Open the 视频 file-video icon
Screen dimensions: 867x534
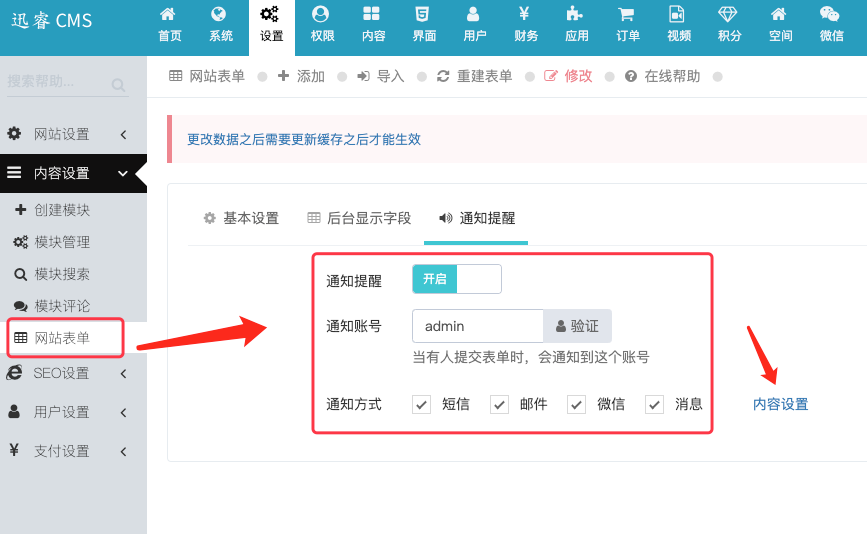677,14
